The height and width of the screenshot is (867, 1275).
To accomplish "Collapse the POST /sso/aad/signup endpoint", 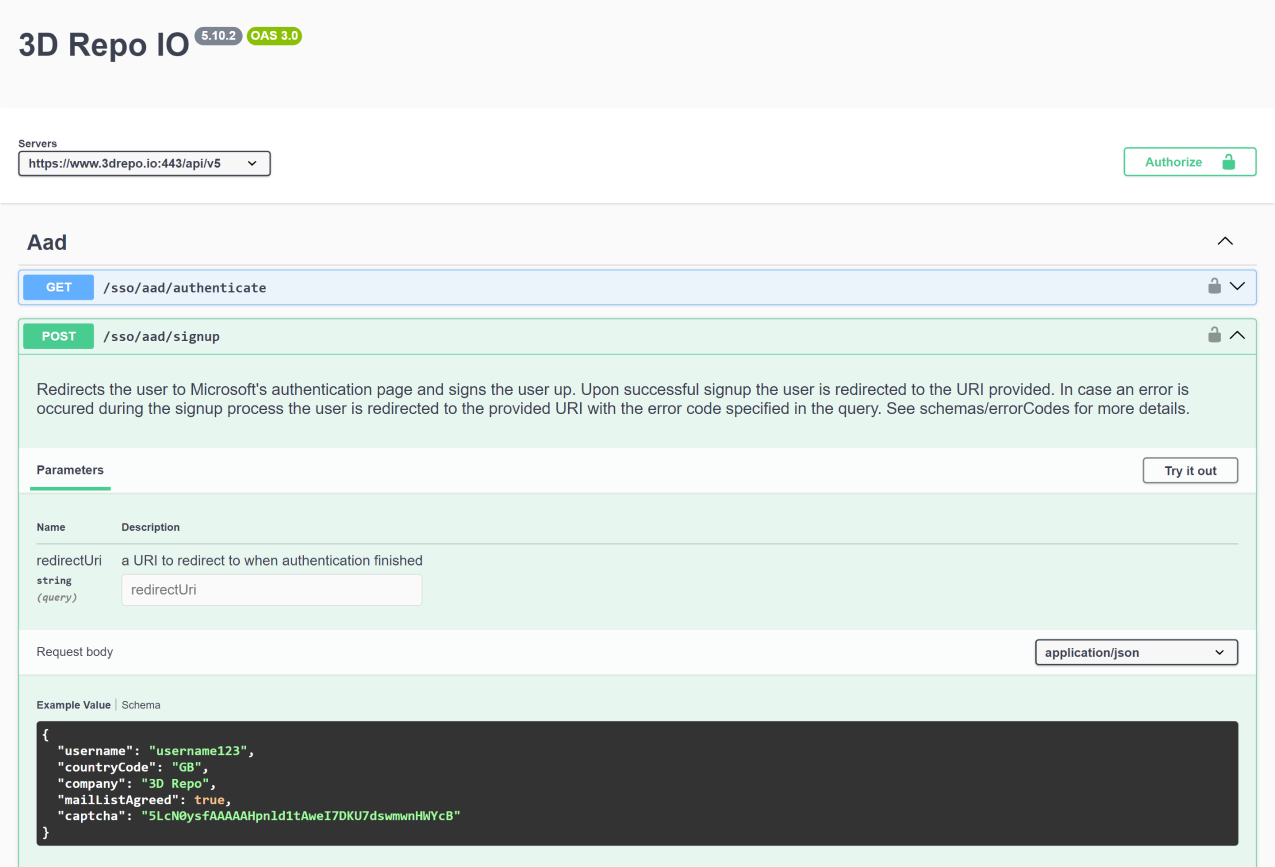I will [1237, 335].
